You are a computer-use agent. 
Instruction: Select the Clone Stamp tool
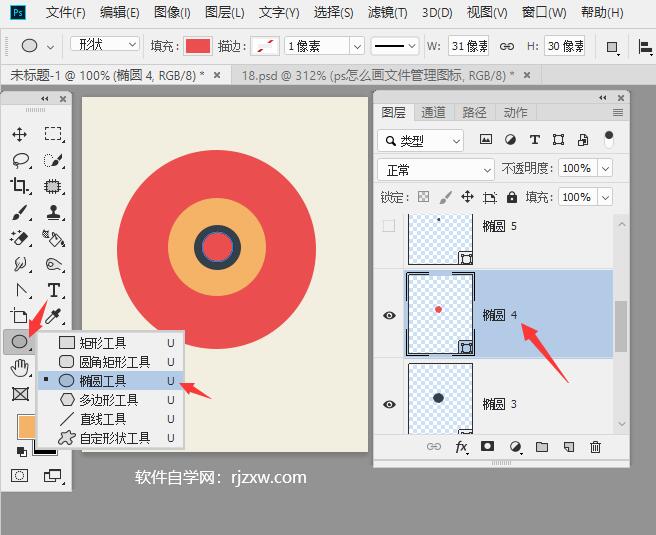tap(53, 212)
